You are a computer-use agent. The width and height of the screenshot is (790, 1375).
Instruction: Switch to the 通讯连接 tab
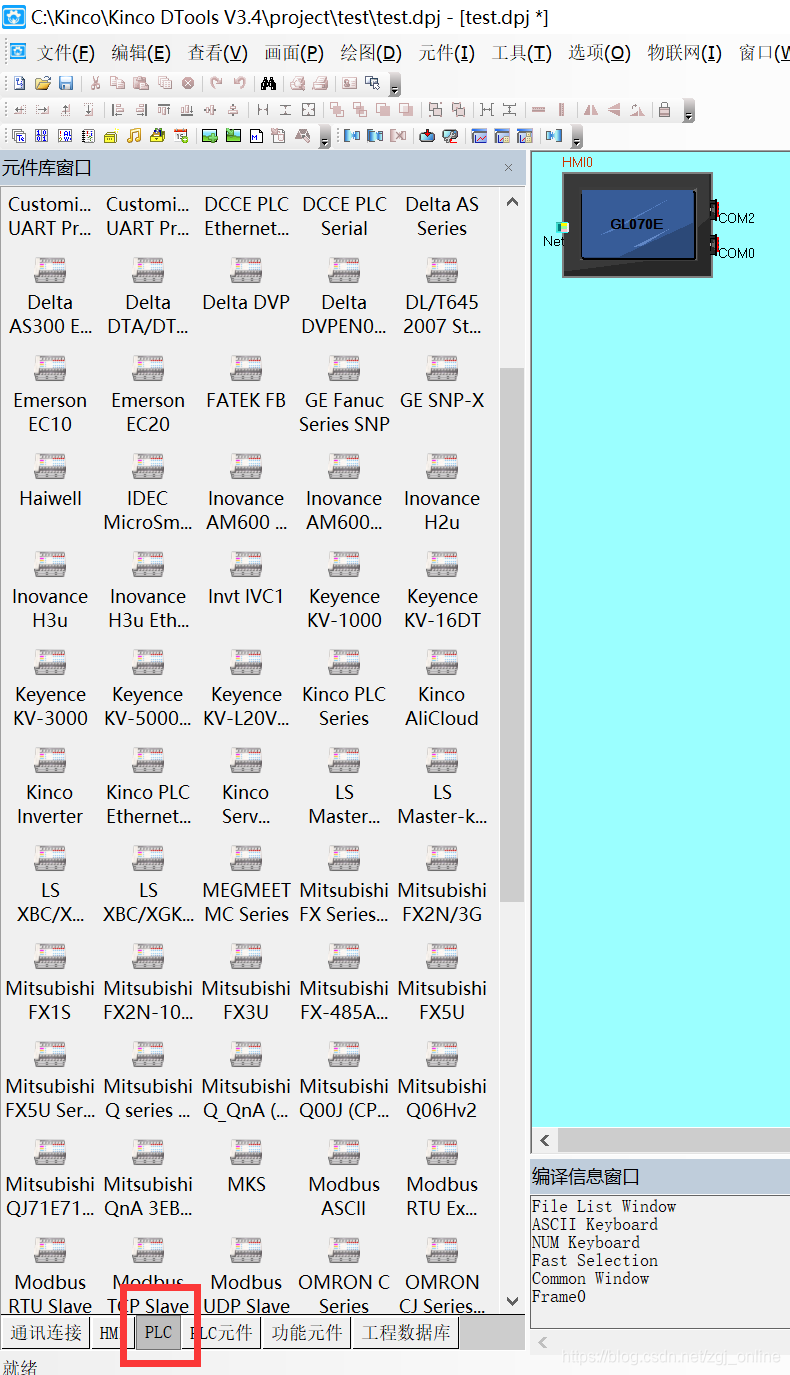(x=46, y=1333)
